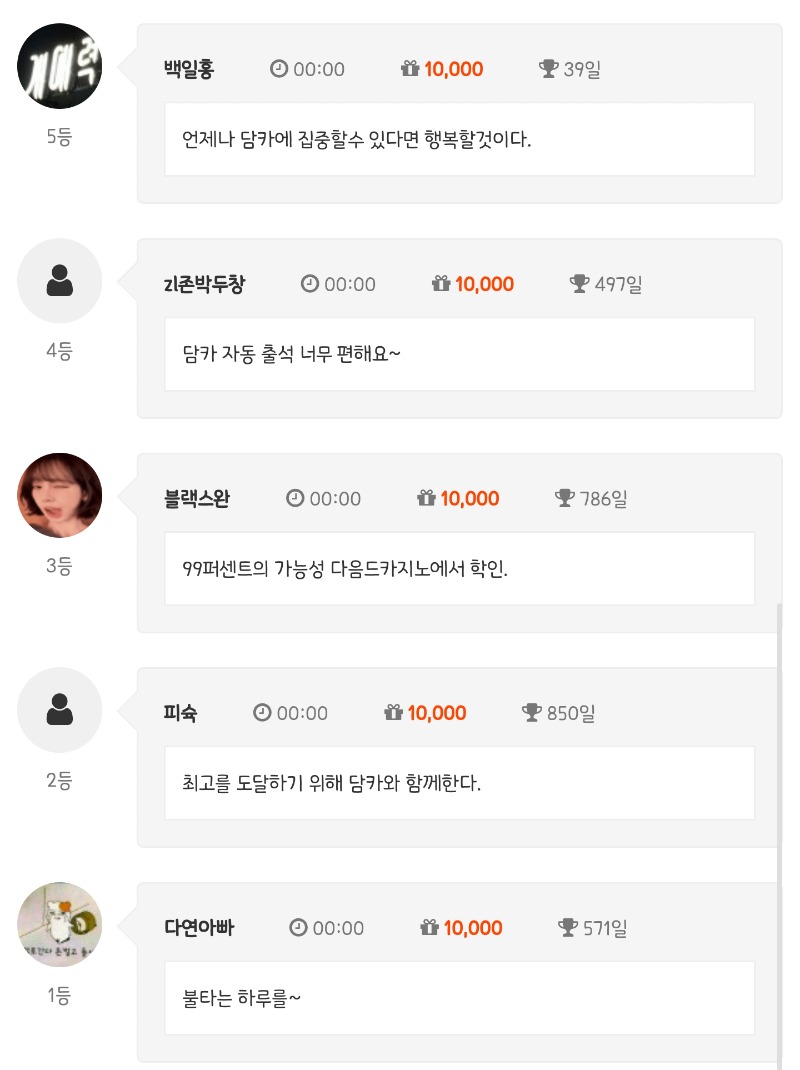Viewport: 800px width, 1070px height.
Task: Click 피쑥's default user avatar
Action: pyautogui.click(x=60, y=710)
